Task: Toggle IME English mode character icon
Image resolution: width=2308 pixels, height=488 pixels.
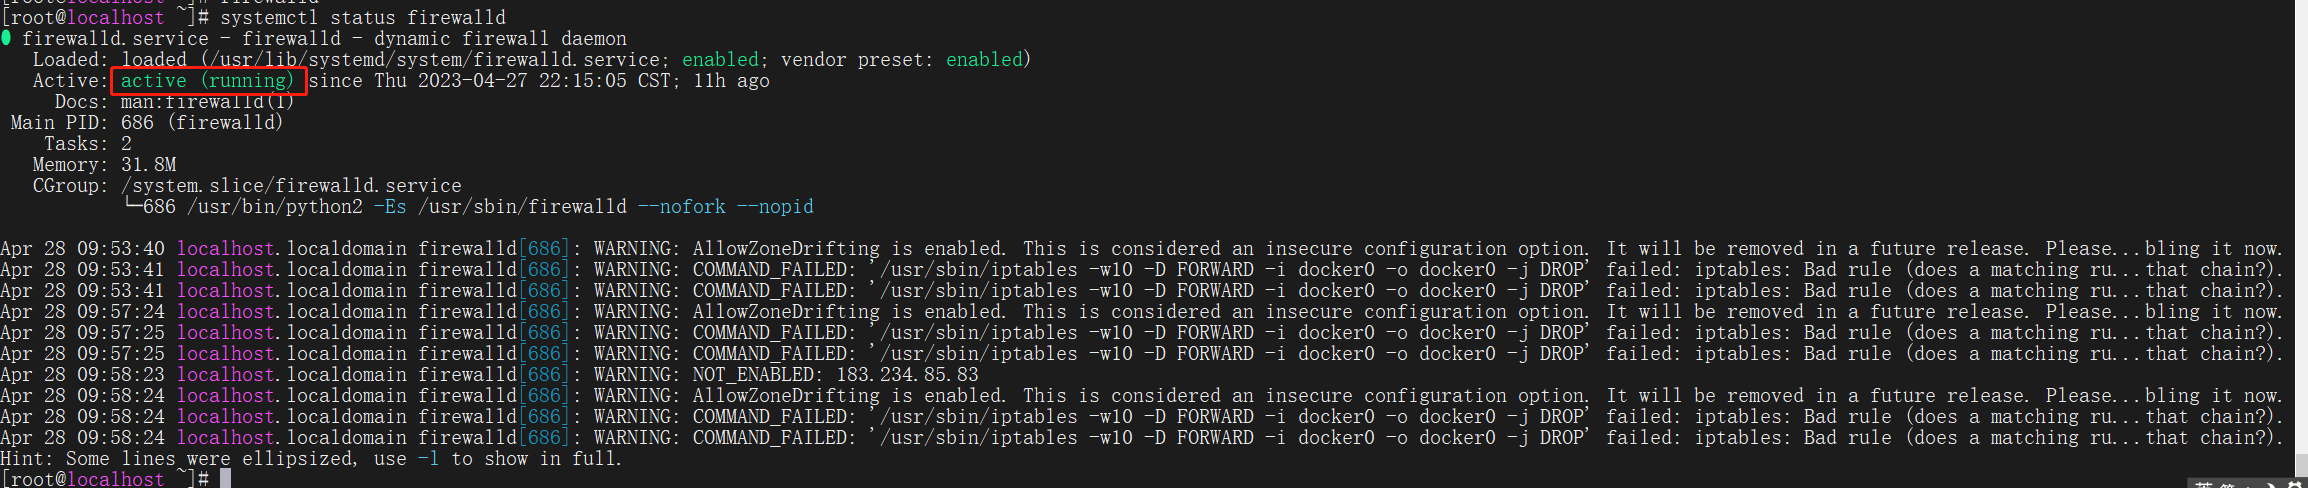Action: (x=2204, y=484)
